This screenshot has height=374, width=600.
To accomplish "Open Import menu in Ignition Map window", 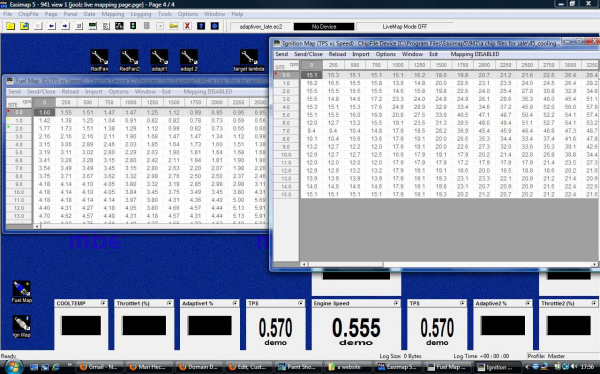I will [361, 54].
